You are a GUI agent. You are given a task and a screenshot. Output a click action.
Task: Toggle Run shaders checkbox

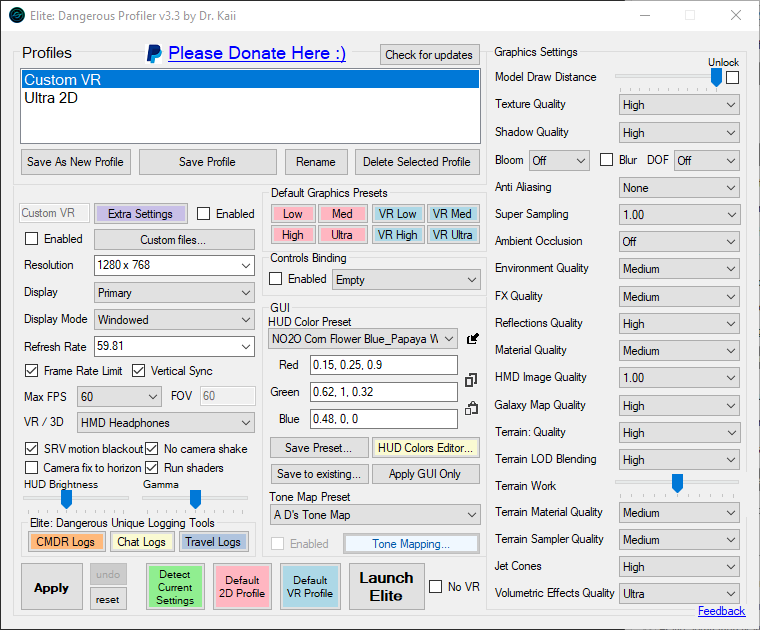(152, 468)
